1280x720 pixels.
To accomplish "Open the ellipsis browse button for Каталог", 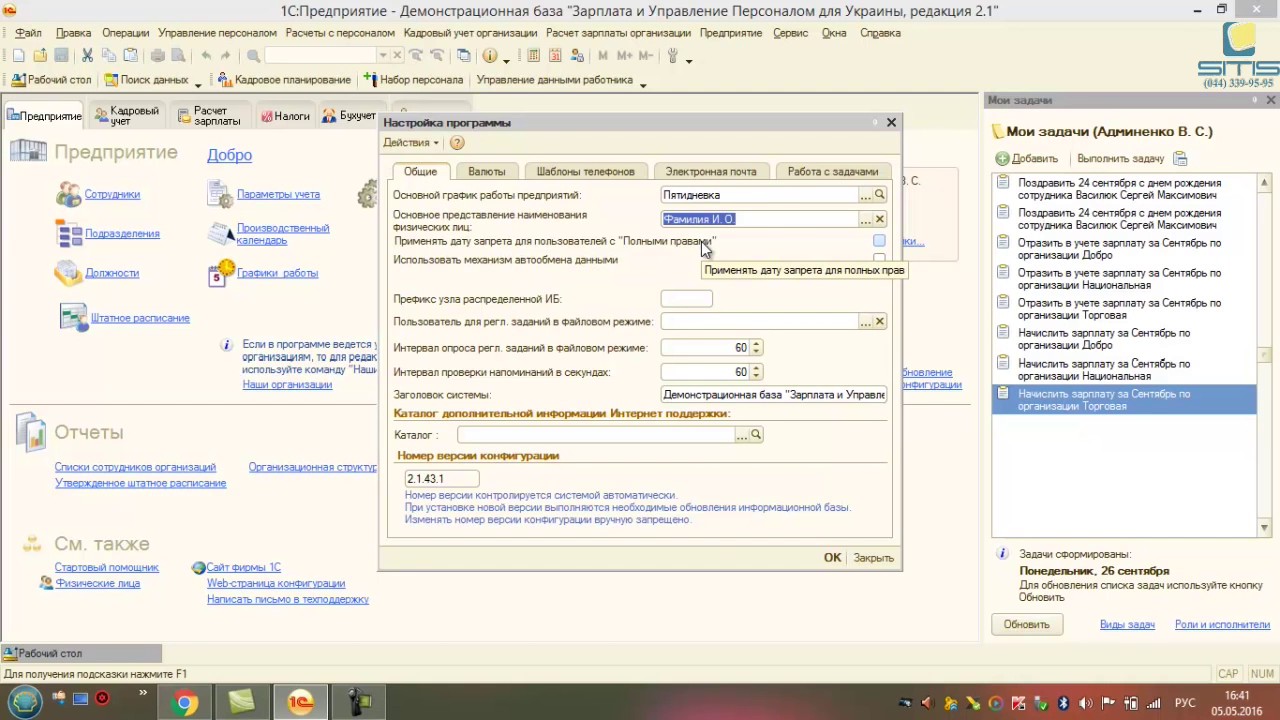I will [x=742, y=435].
